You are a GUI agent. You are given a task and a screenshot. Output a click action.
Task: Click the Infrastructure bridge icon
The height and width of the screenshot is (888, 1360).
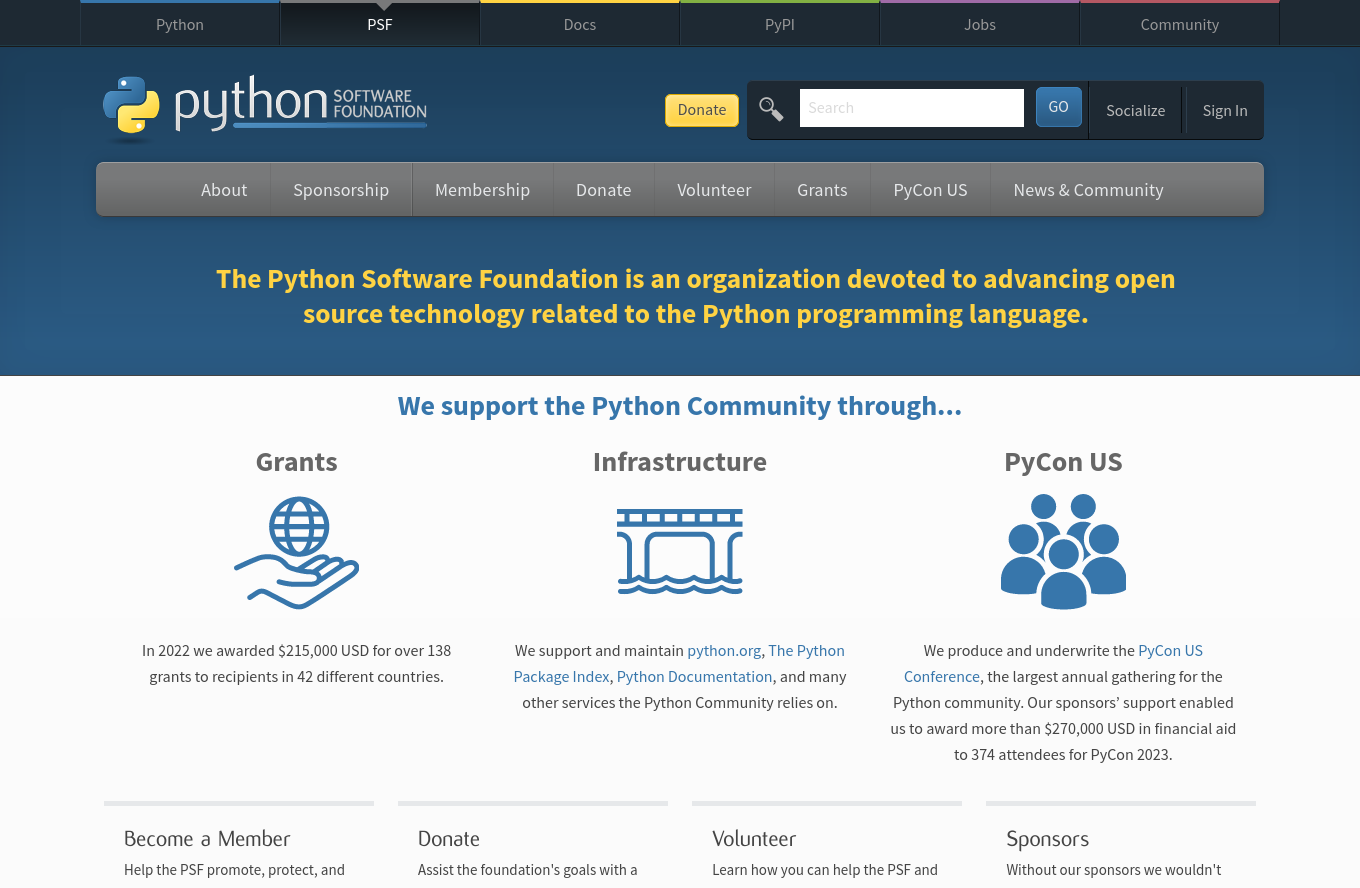(680, 551)
